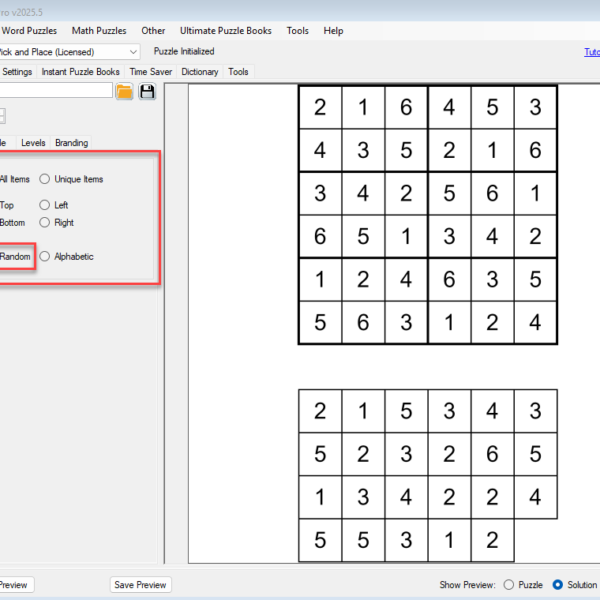Open the Help menu
Image resolution: width=600 pixels, height=600 pixels.
click(333, 31)
